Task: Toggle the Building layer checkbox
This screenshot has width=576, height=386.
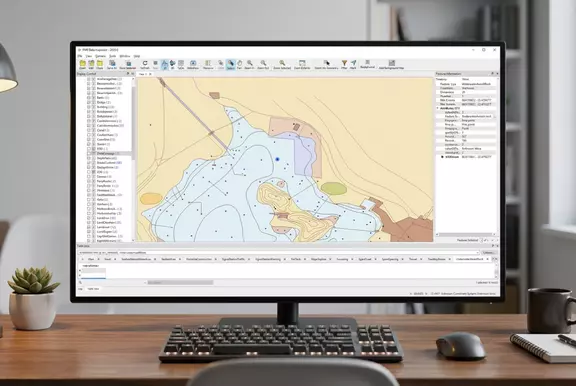Action: click(89, 107)
